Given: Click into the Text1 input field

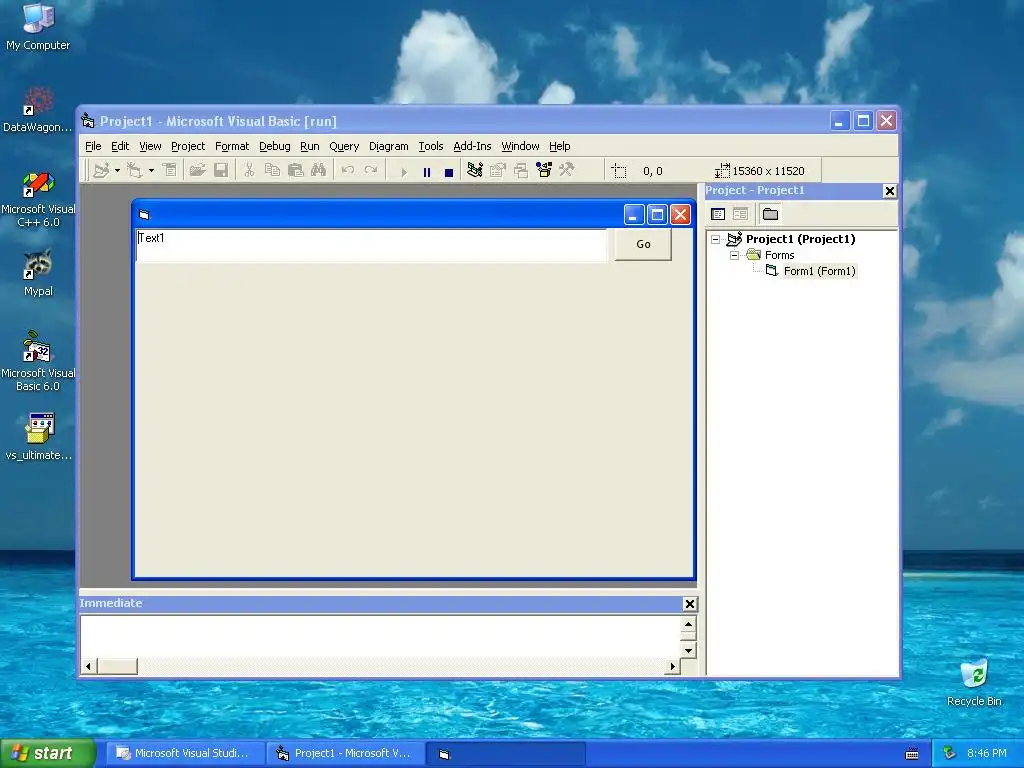Looking at the screenshot, I should 371,246.
